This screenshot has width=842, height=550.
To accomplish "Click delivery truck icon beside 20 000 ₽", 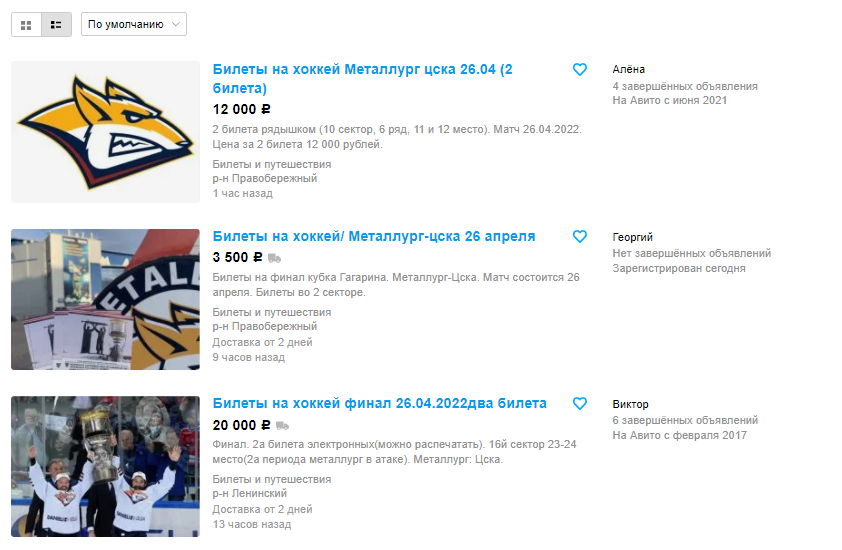I will [x=282, y=426].
